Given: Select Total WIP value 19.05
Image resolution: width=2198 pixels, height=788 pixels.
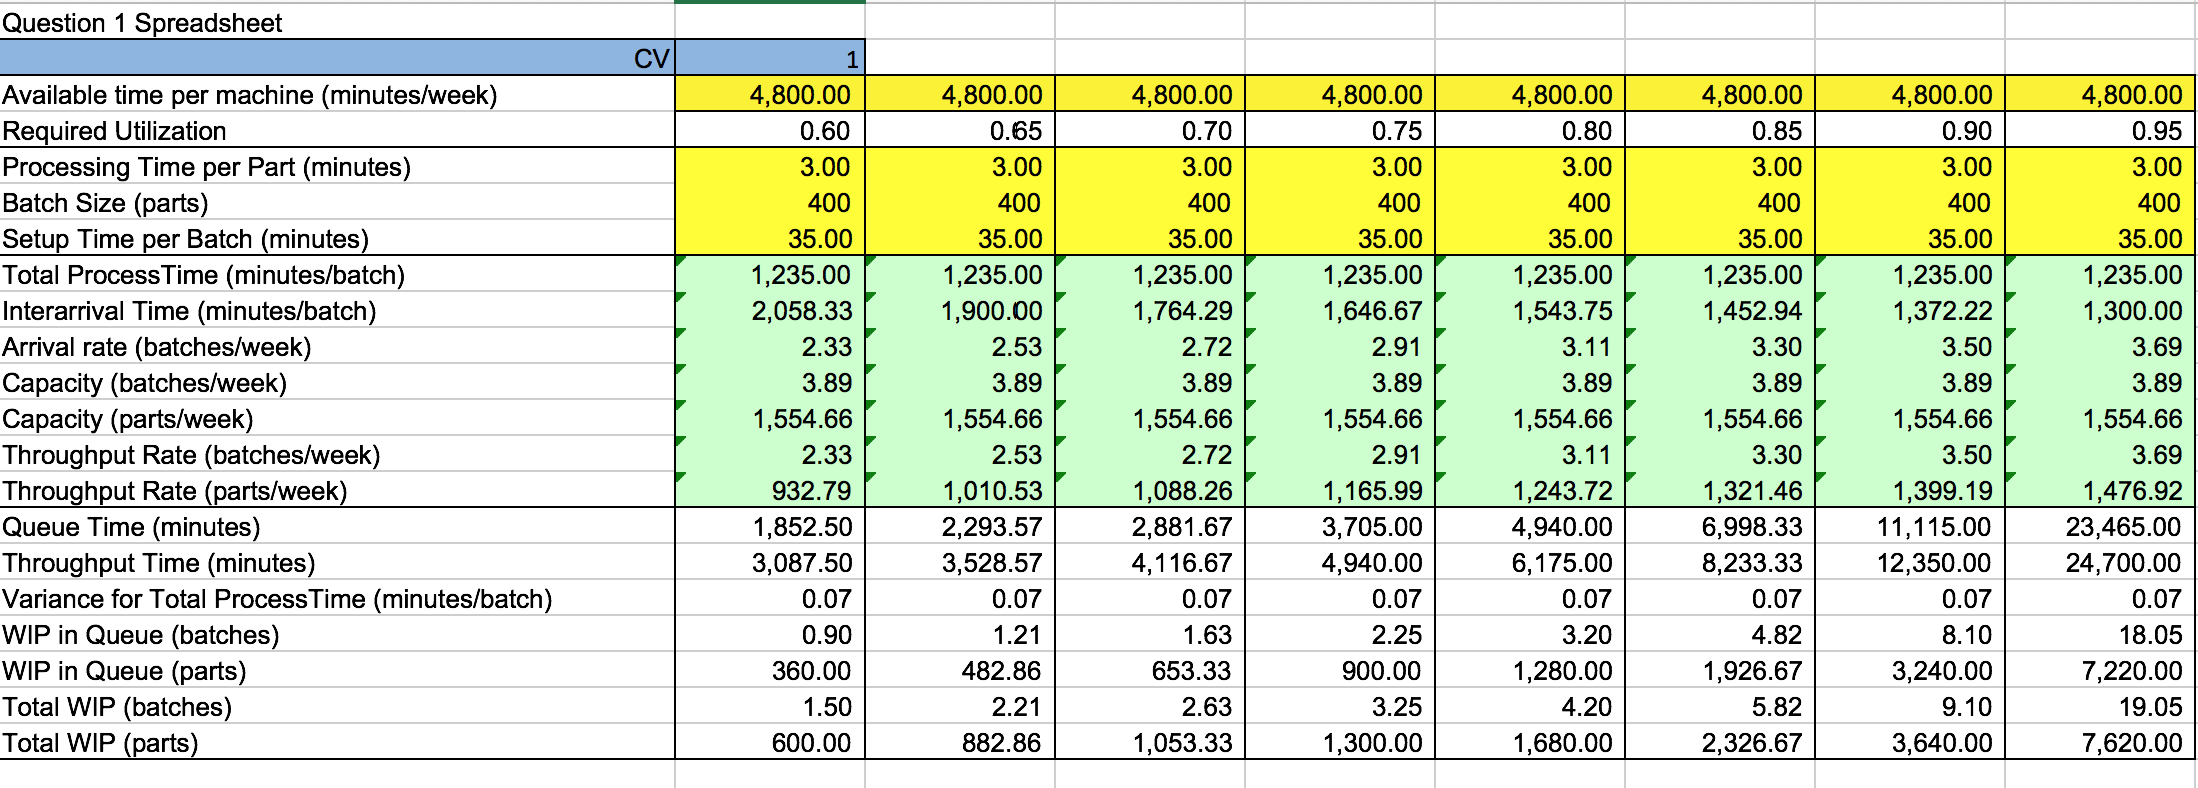Looking at the screenshot, I should click(2151, 707).
